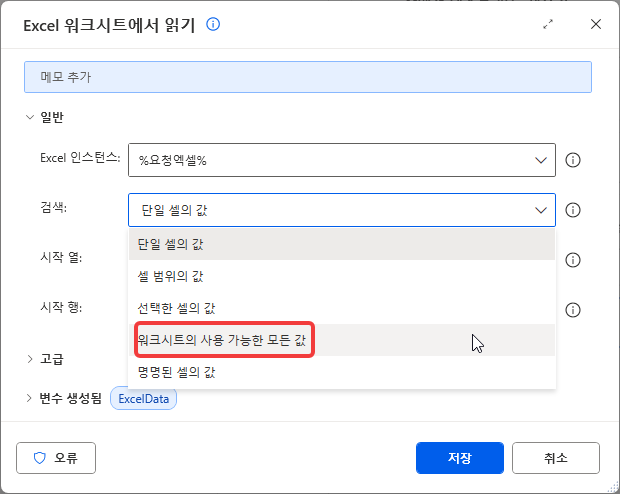The height and width of the screenshot is (494, 620).
Task: Open the info icon beside the dialog title
Action: coord(213,25)
